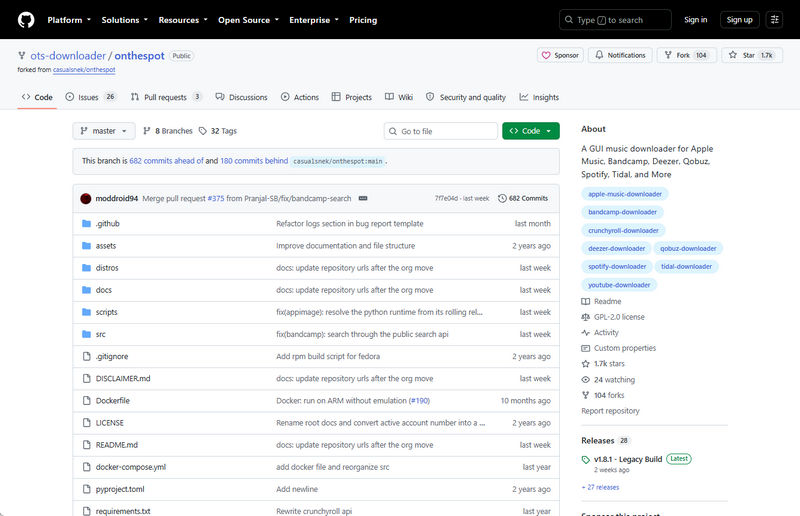Image resolution: width=800 pixels, height=516 pixels.
Task: View the 32 Tags link
Action: (x=218, y=131)
